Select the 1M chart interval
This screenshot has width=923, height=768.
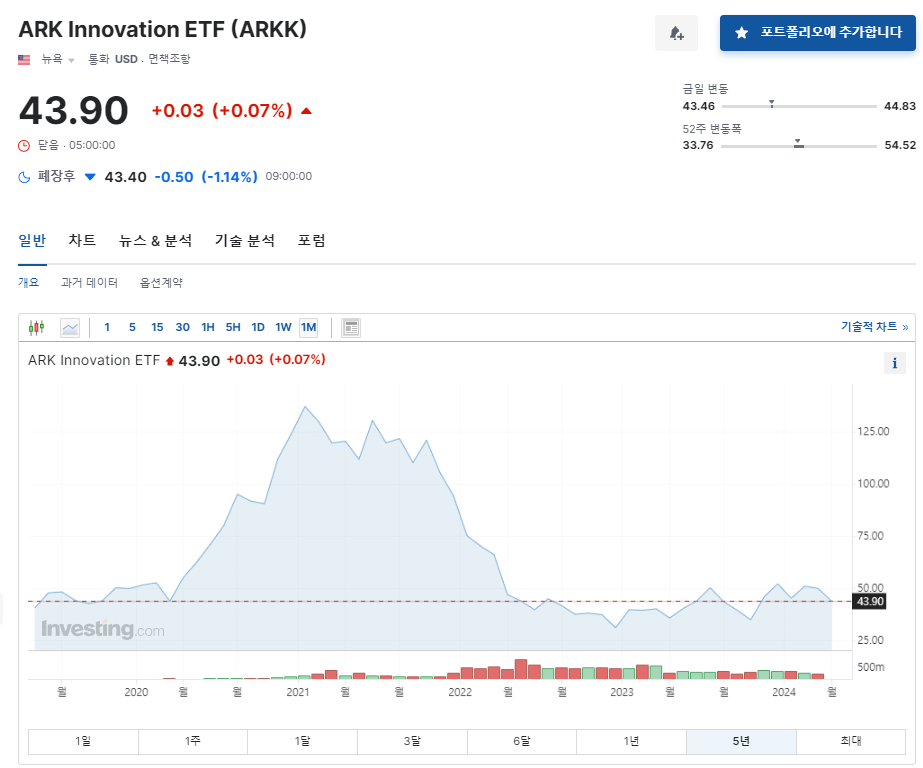[308, 327]
